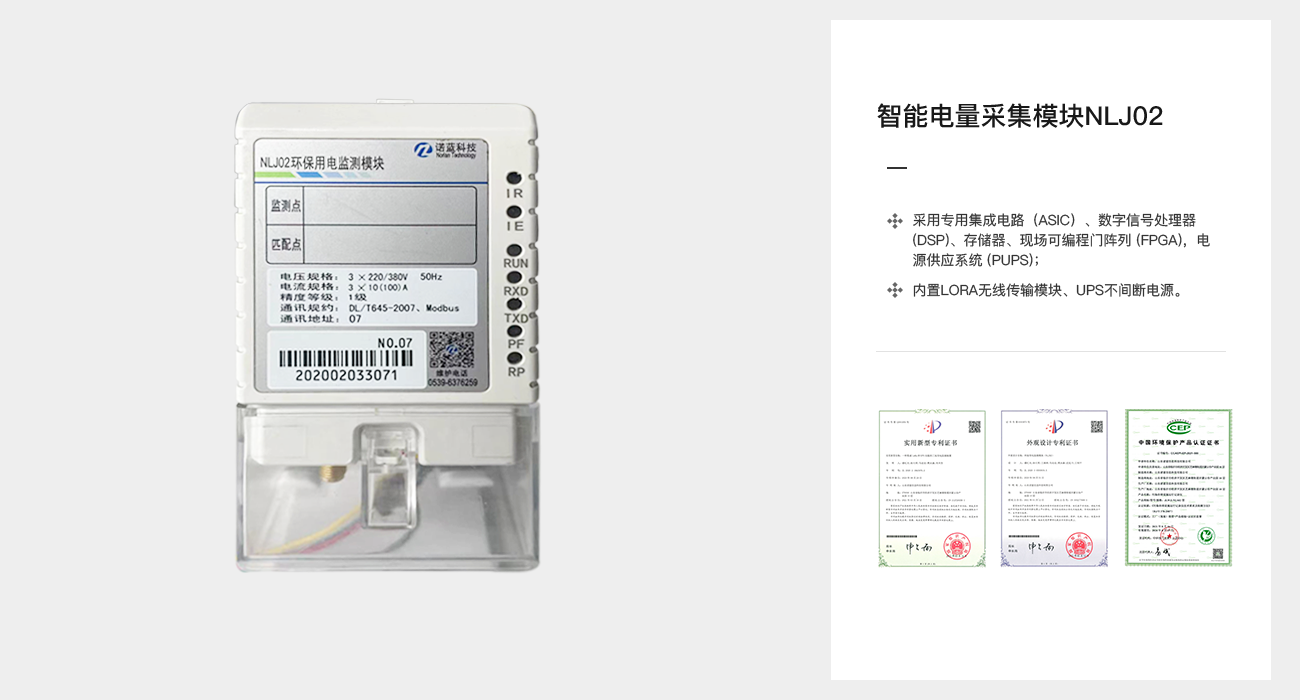Click the TXD indicator LED

coord(514,305)
